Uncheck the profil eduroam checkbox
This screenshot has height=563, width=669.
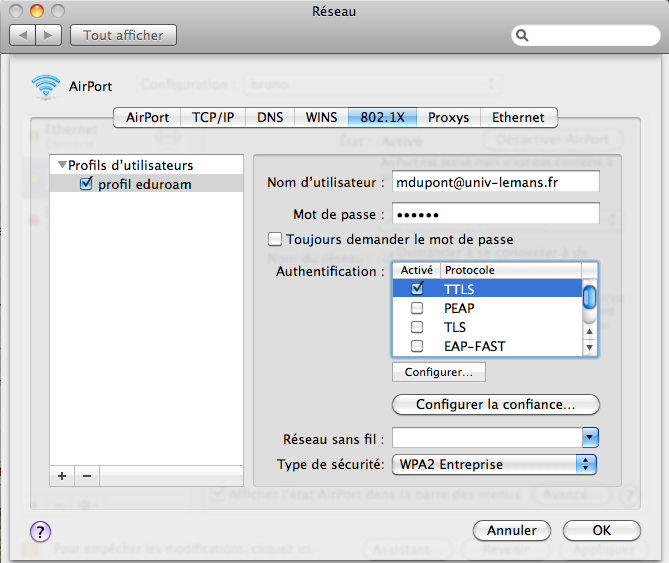tap(86, 184)
